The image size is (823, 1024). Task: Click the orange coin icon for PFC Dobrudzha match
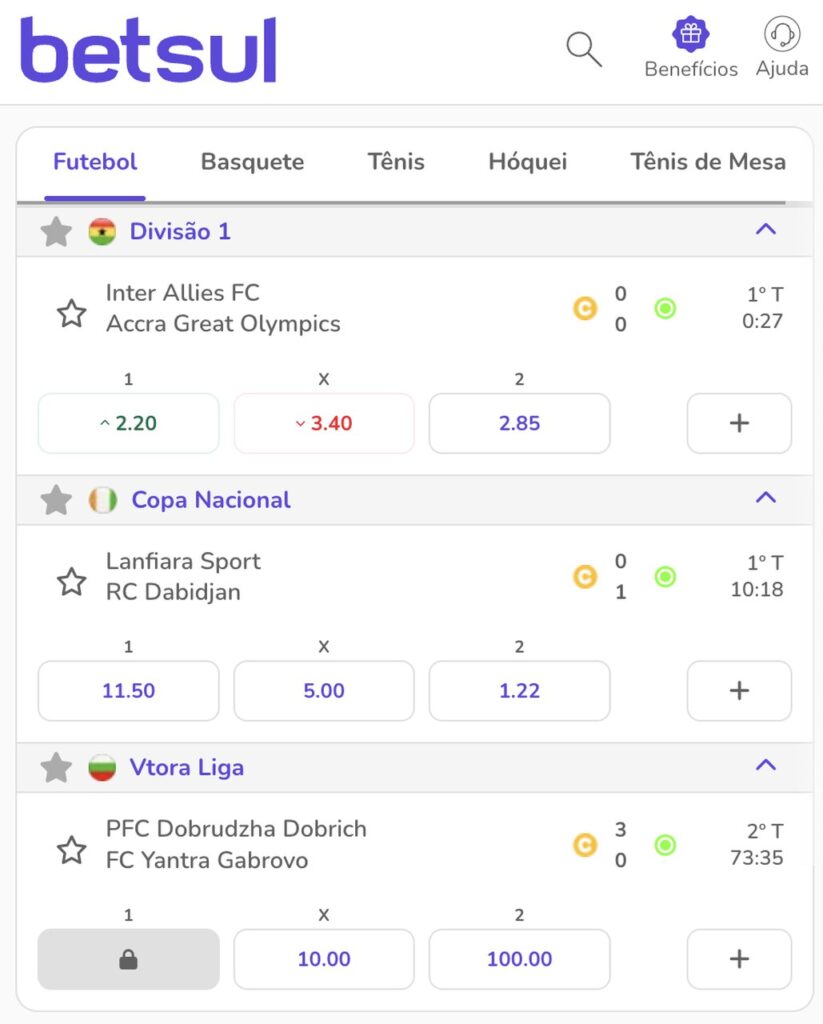585,845
